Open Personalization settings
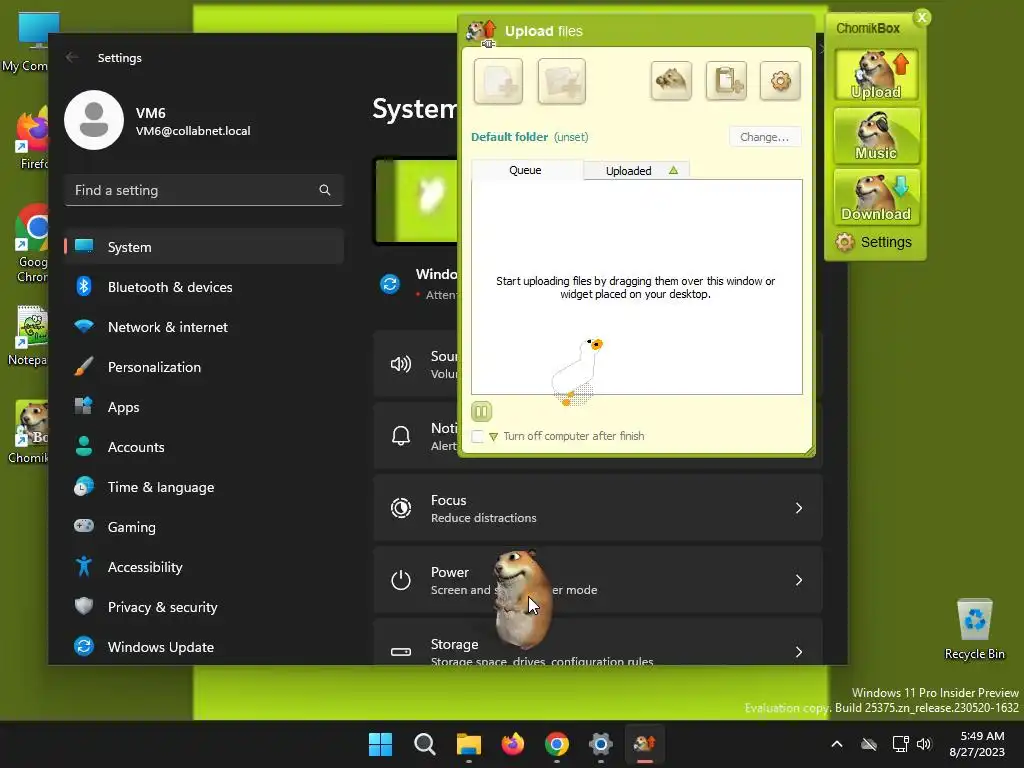The width and height of the screenshot is (1024, 768). pos(204,367)
